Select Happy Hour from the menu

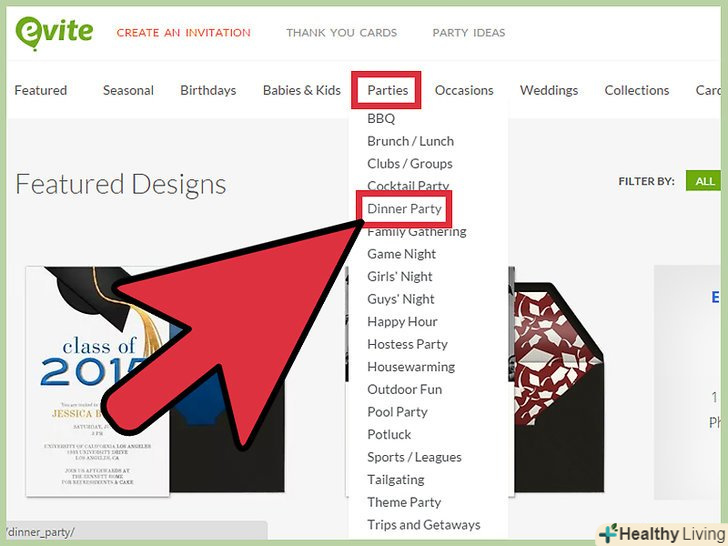[x=402, y=322]
